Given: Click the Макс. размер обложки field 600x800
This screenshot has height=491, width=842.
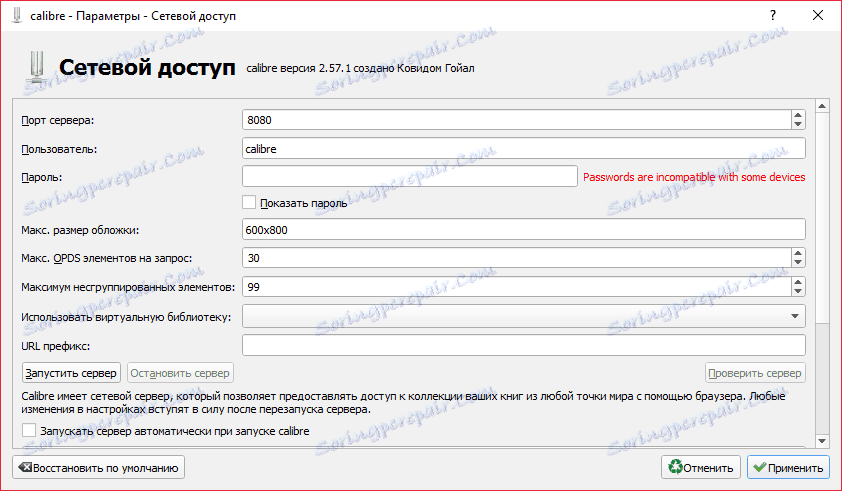Looking at the screenshot, I should point(524,229).
